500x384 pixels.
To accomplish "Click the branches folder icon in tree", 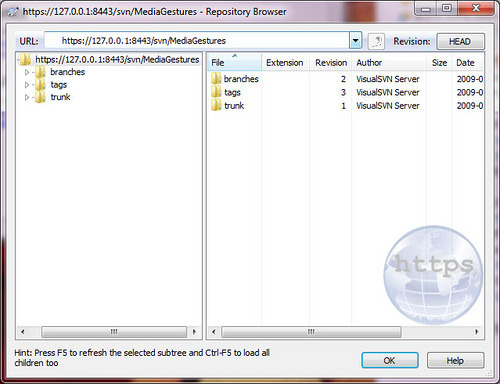I will 40,72.
